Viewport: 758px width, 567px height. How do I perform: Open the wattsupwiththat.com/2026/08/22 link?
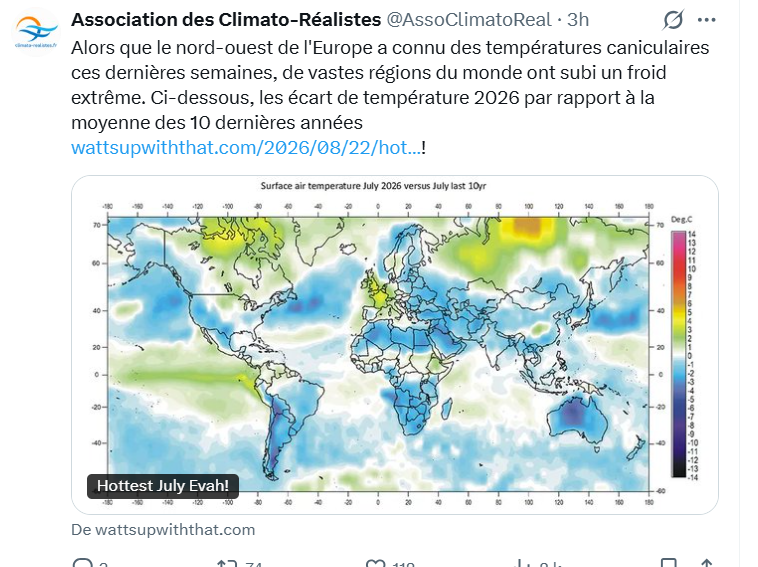pyautogui.click(x=247, y=147)
